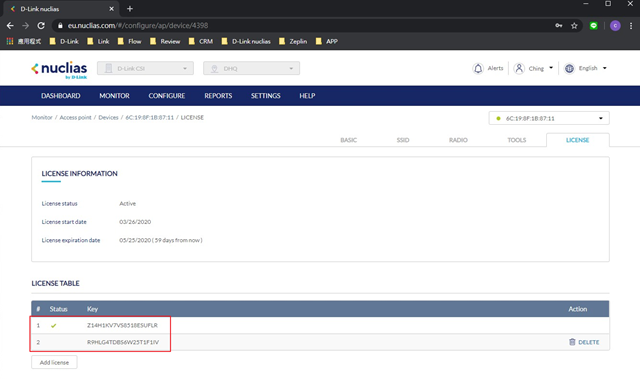This screenshot has width=640, height=379.
Task: Delete license key R9HLG4TDBS6W25T1F1IV
Action: [x=584, y=342]
